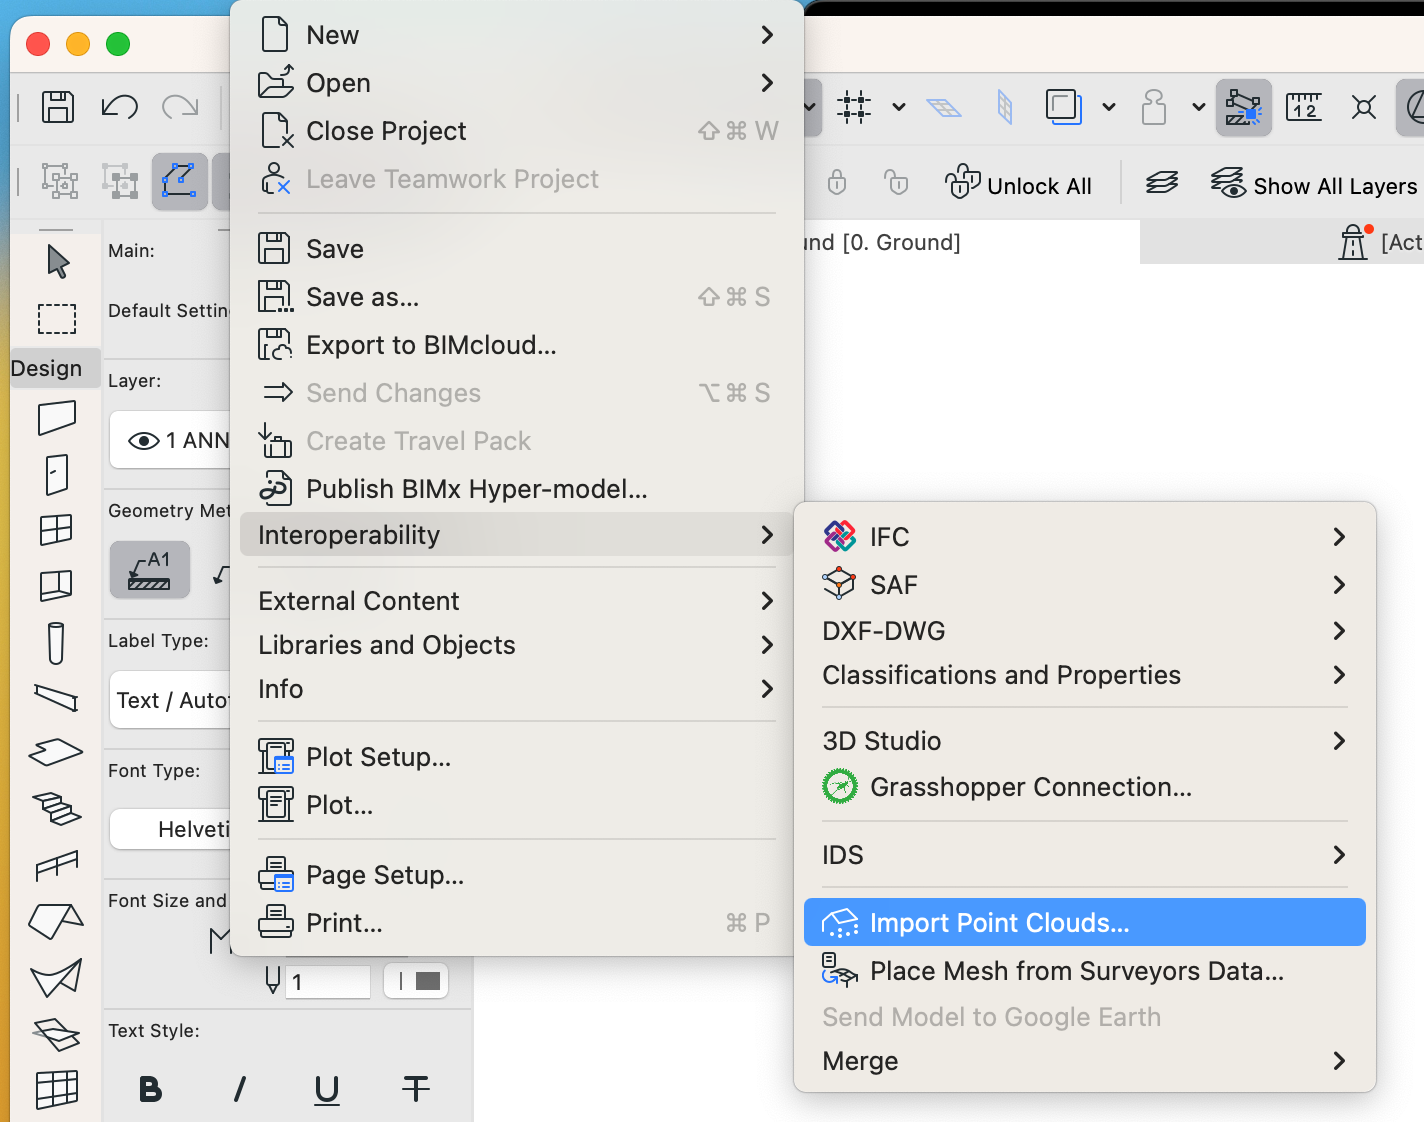1424x1122 pixels.
Task: Click the Save icon in toolbar
Action: pos(58,106)
